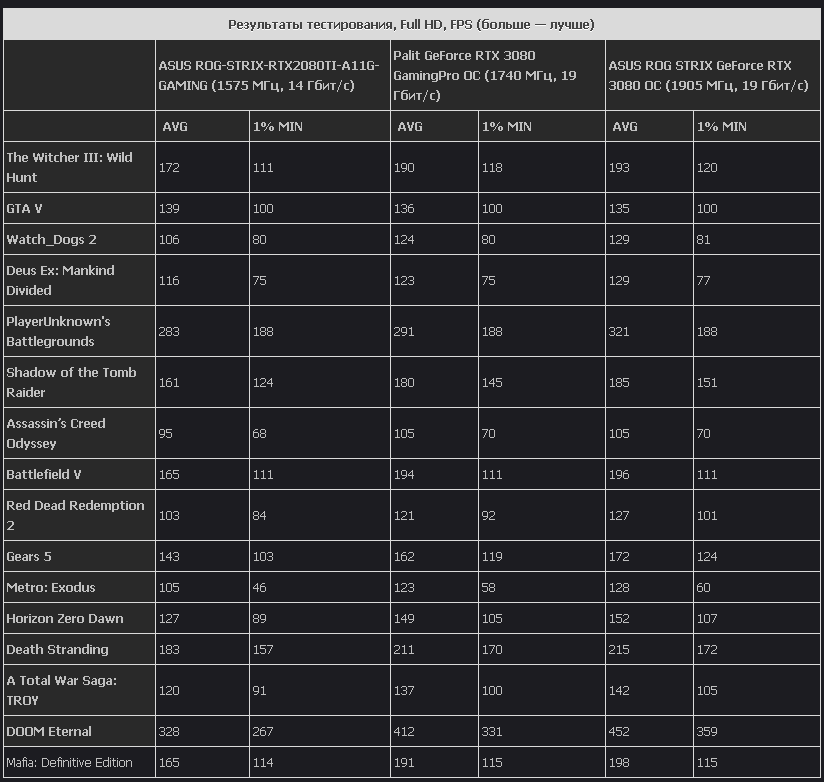This screenshot has height=782, width=824.
Task: Click Assassin's Creed Odyssey value 68
Action: pos(259,434)
